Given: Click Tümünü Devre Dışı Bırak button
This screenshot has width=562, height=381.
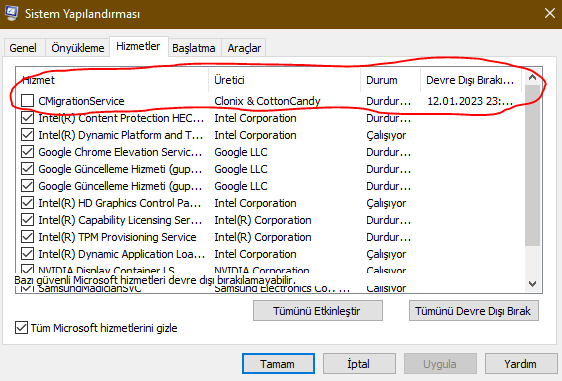Looking at the screenshot, I should [473, 311].
